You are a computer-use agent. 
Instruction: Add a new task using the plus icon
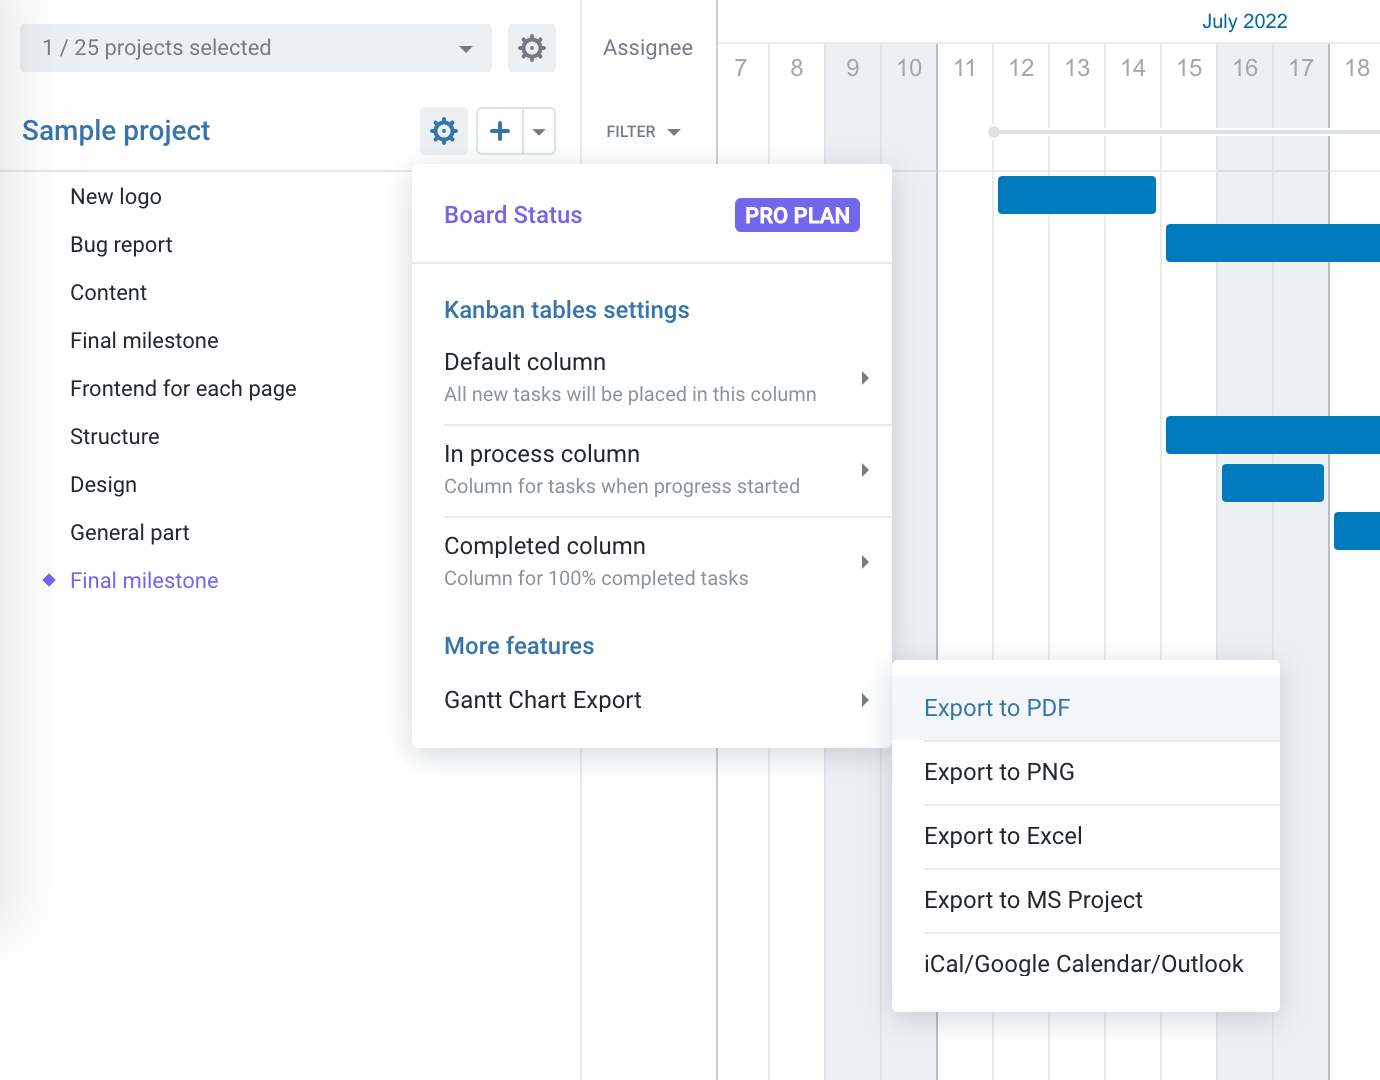tap(499, 131)
